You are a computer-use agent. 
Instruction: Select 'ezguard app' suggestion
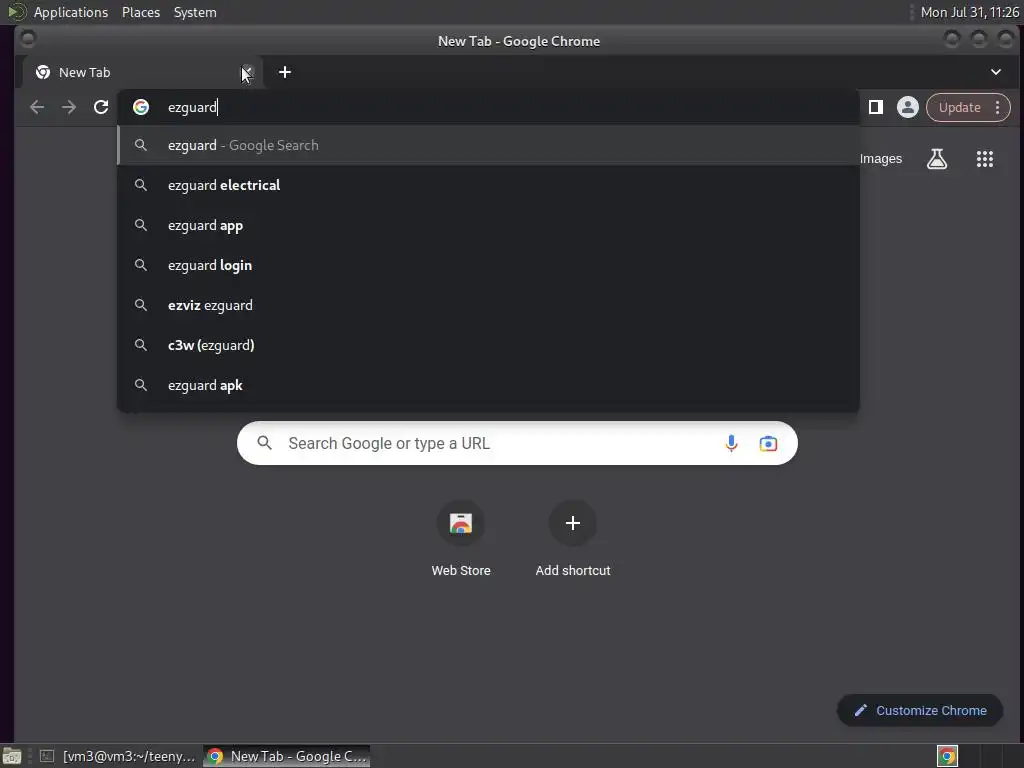tap(488, 225)
